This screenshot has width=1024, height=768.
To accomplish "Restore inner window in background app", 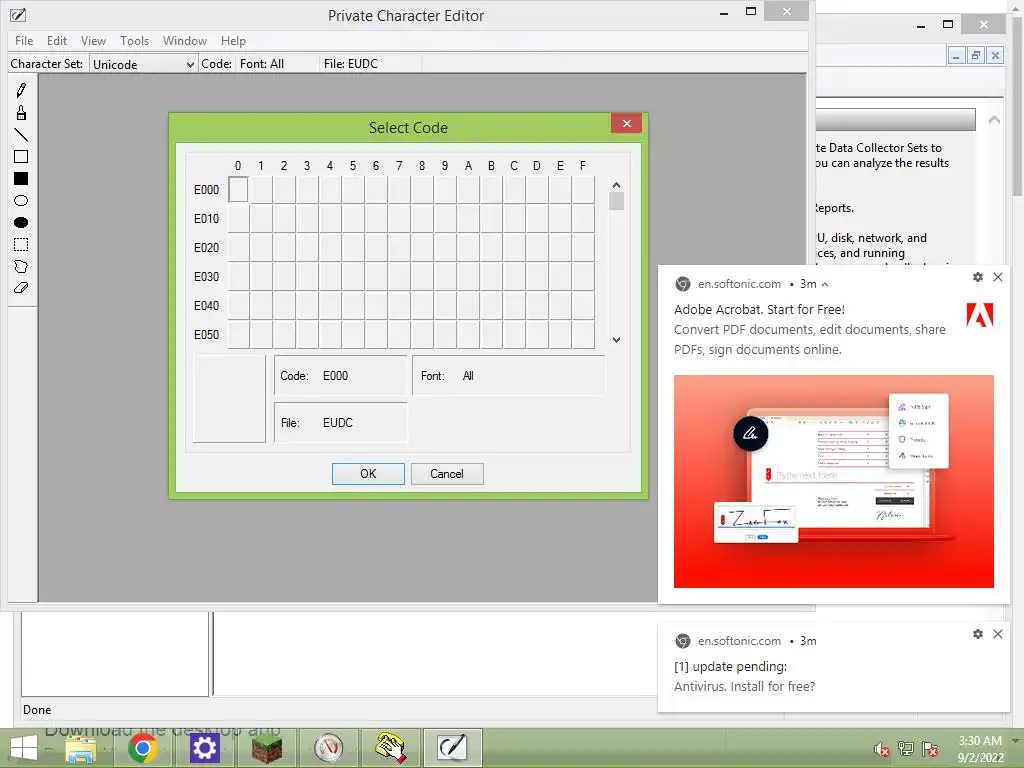I will coord(976,56).
